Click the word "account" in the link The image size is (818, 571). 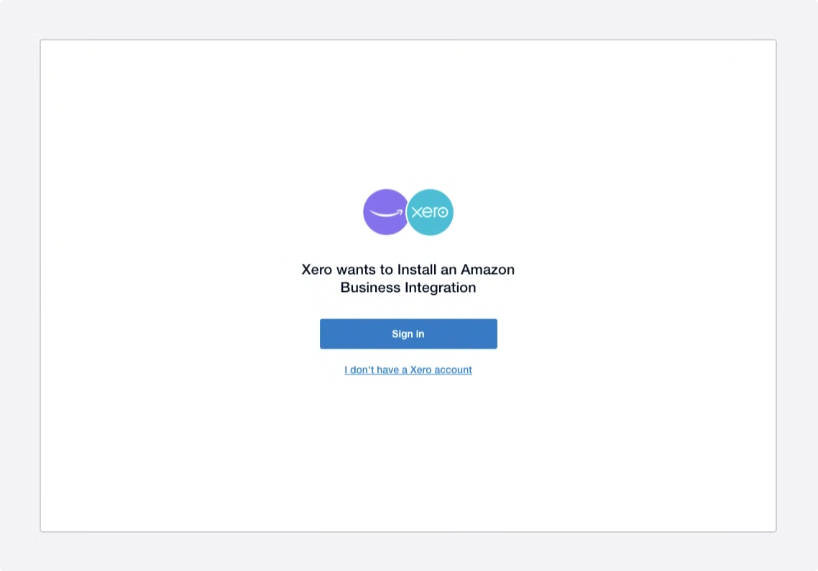click(x=453, y=370)
